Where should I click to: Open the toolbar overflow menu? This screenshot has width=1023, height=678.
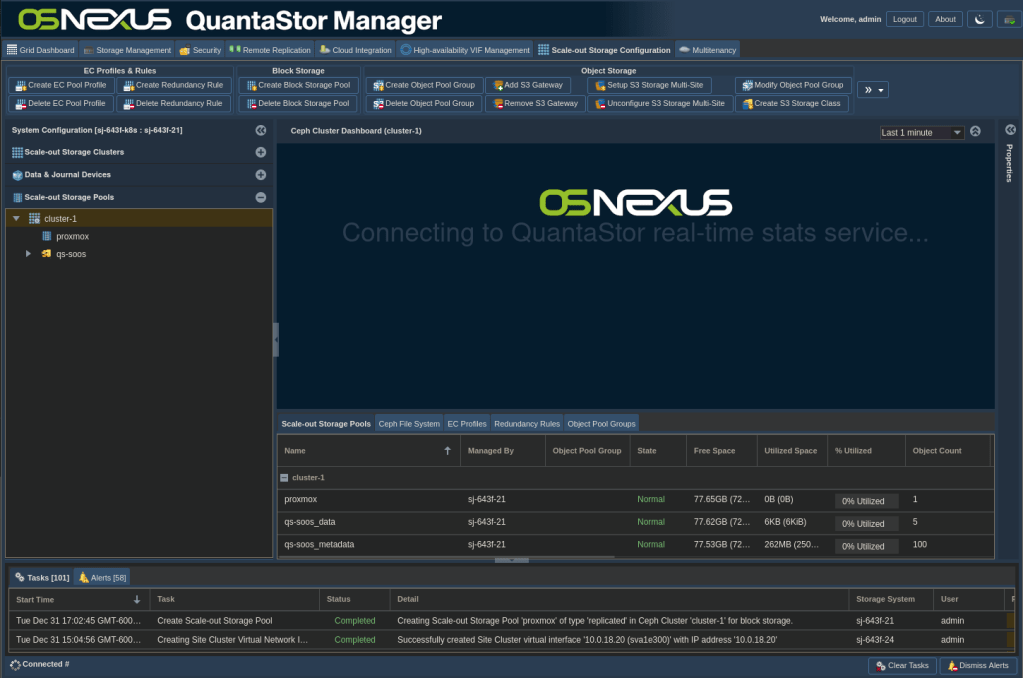tap(872, 90)
